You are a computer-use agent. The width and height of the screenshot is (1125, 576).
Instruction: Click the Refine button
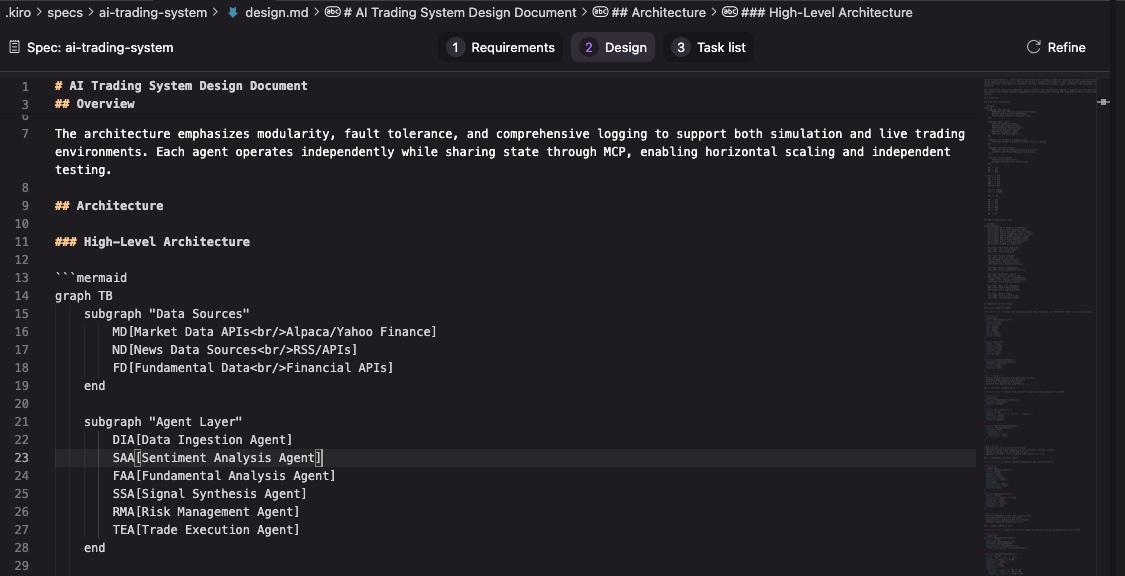pyautogui.click(x=1056, y=47)
